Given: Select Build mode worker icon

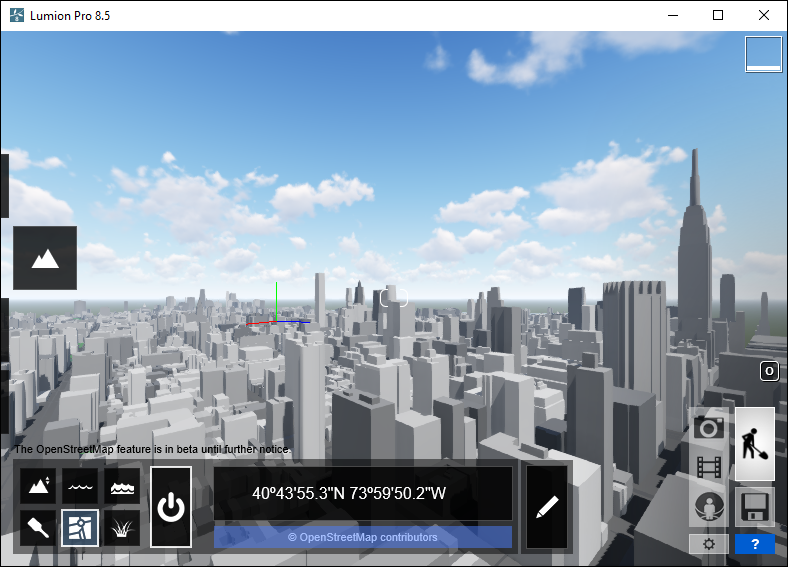Looking at the screenshot, I should tap(755, 444).
